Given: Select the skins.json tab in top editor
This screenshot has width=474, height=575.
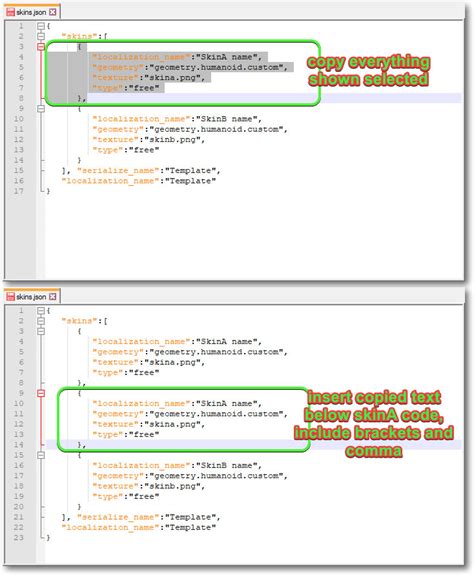Looking at the screenshot, I should pyautogui.click(x=32, y=12).
